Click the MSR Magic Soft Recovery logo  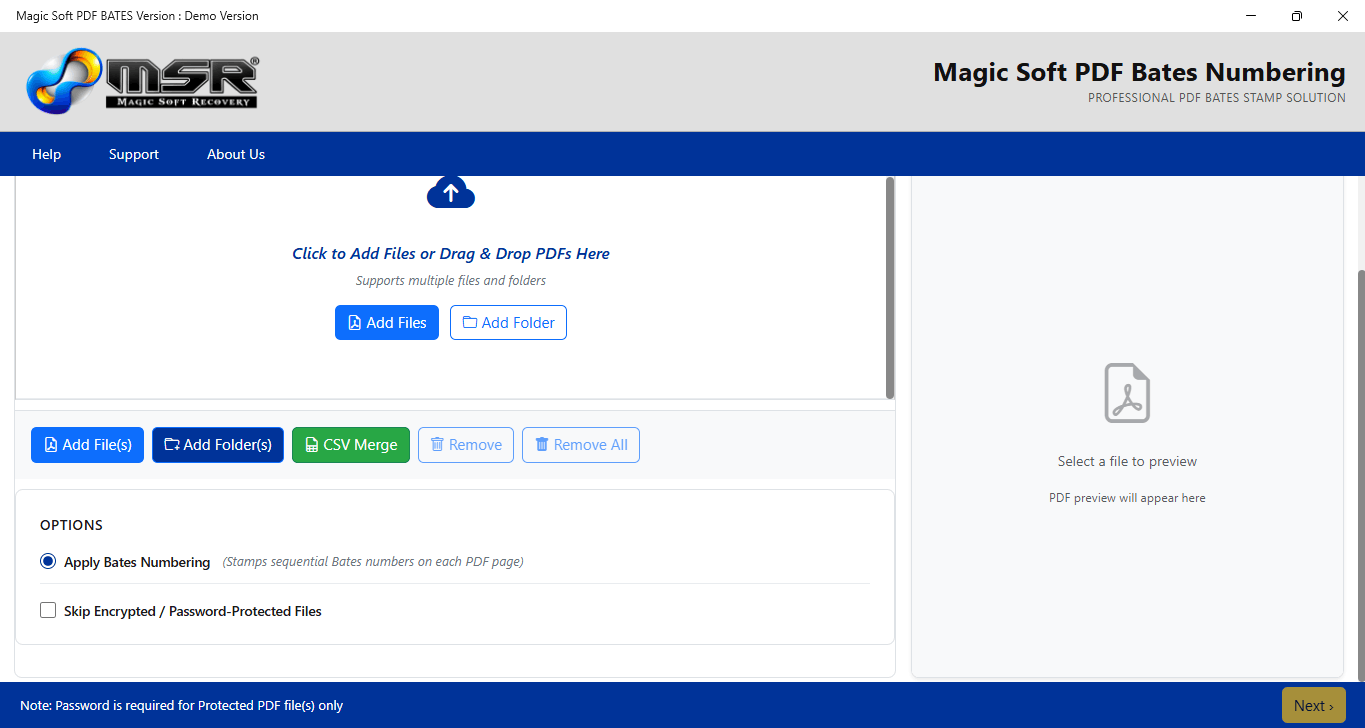click(142, 83)
